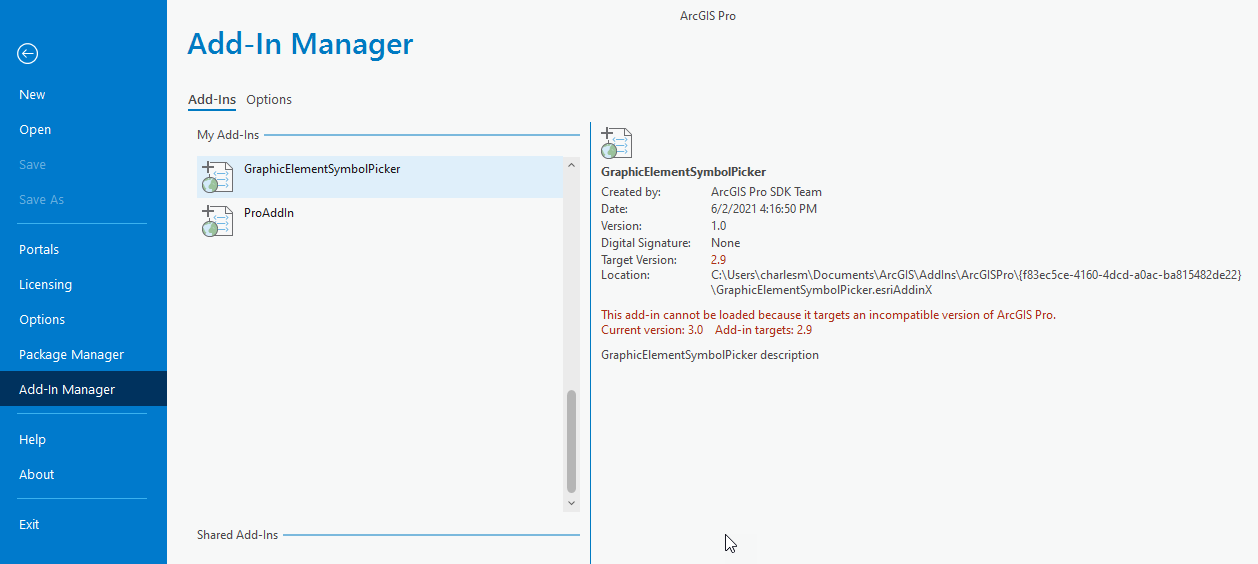This screenshot has height=564, width=1258.
Task: Switch to the Add-Ins tab
Action: click(212, 99)
